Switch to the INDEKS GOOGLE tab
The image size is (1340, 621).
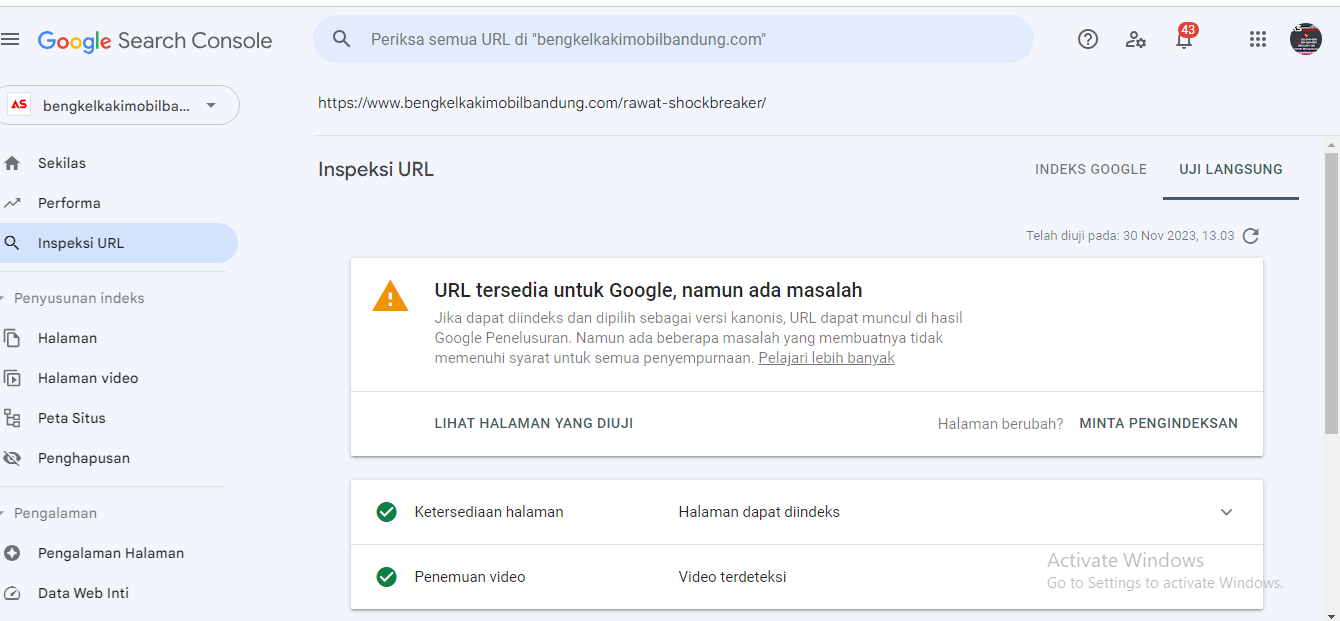click(1091, 169)
